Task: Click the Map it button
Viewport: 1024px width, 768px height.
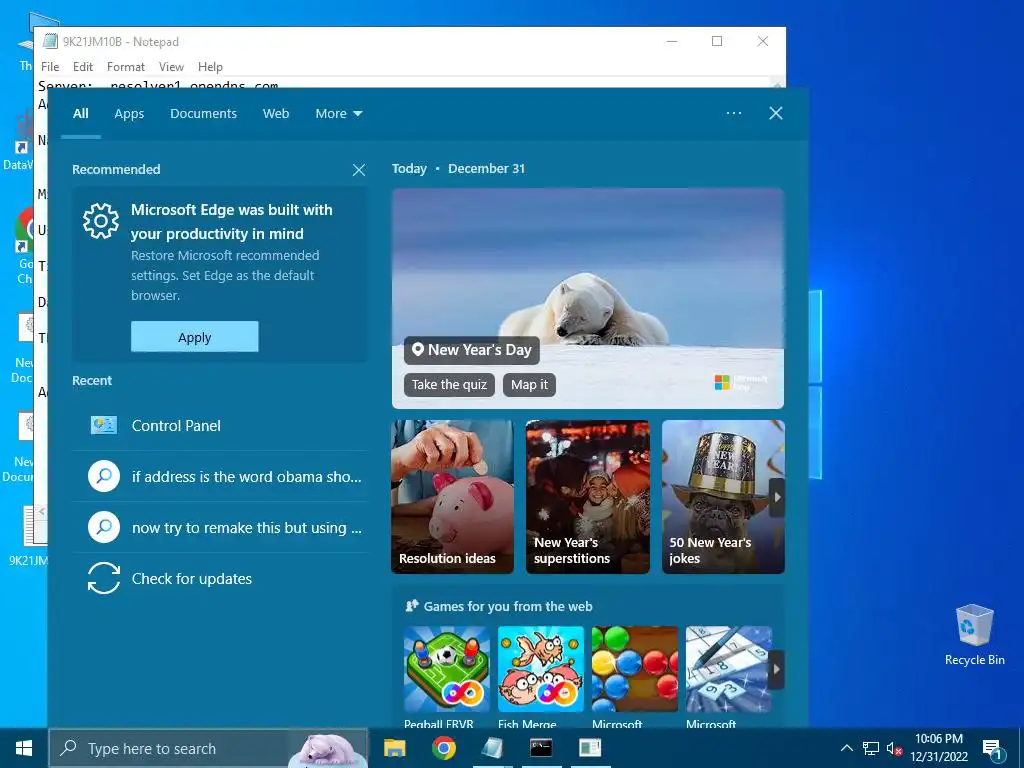Action: coord(530,385)
